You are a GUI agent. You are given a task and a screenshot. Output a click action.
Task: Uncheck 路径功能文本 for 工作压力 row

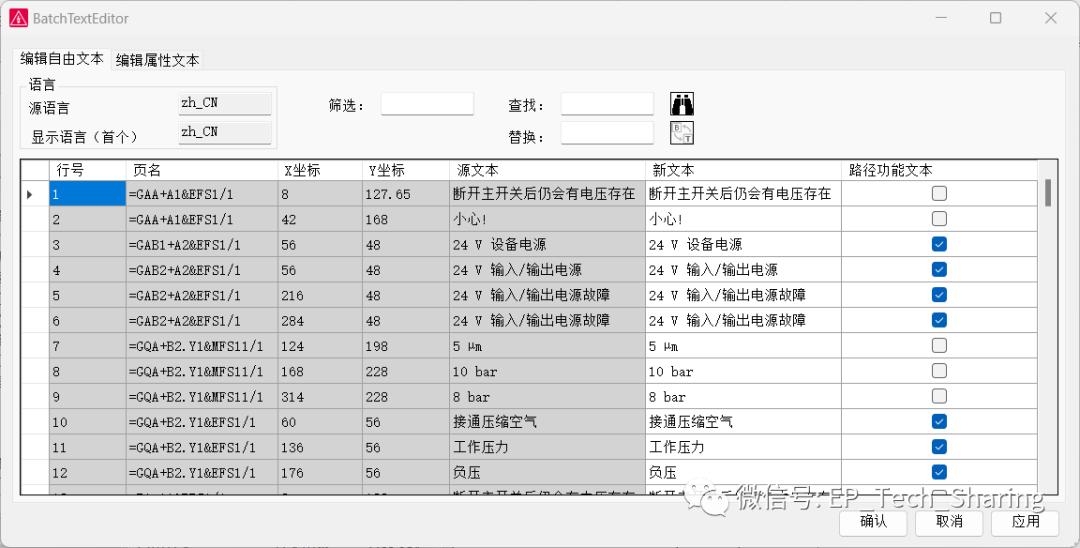pos(939,447)
